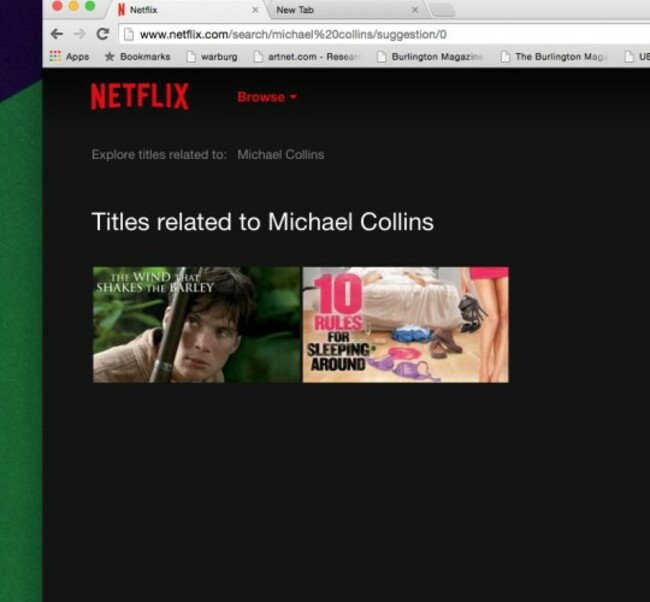650x602 pixels.
Task: Open the Apps grid shortcut
Action: coord(69,56)
